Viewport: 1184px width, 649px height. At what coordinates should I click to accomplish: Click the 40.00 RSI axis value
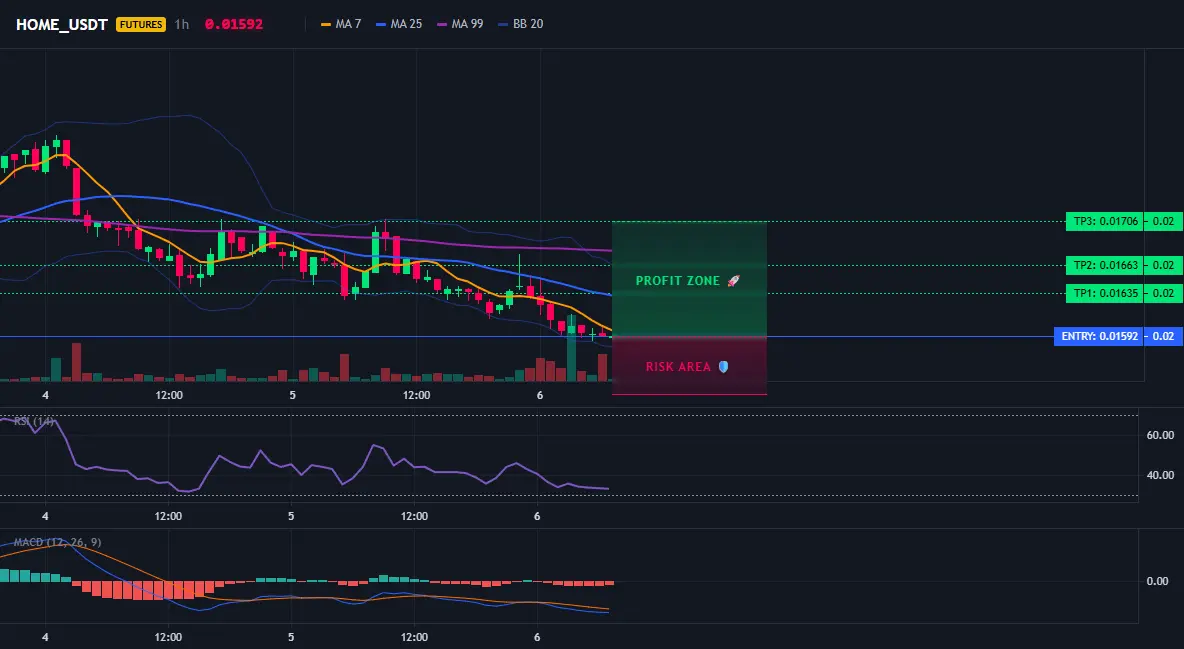(x=1161, y=475)
